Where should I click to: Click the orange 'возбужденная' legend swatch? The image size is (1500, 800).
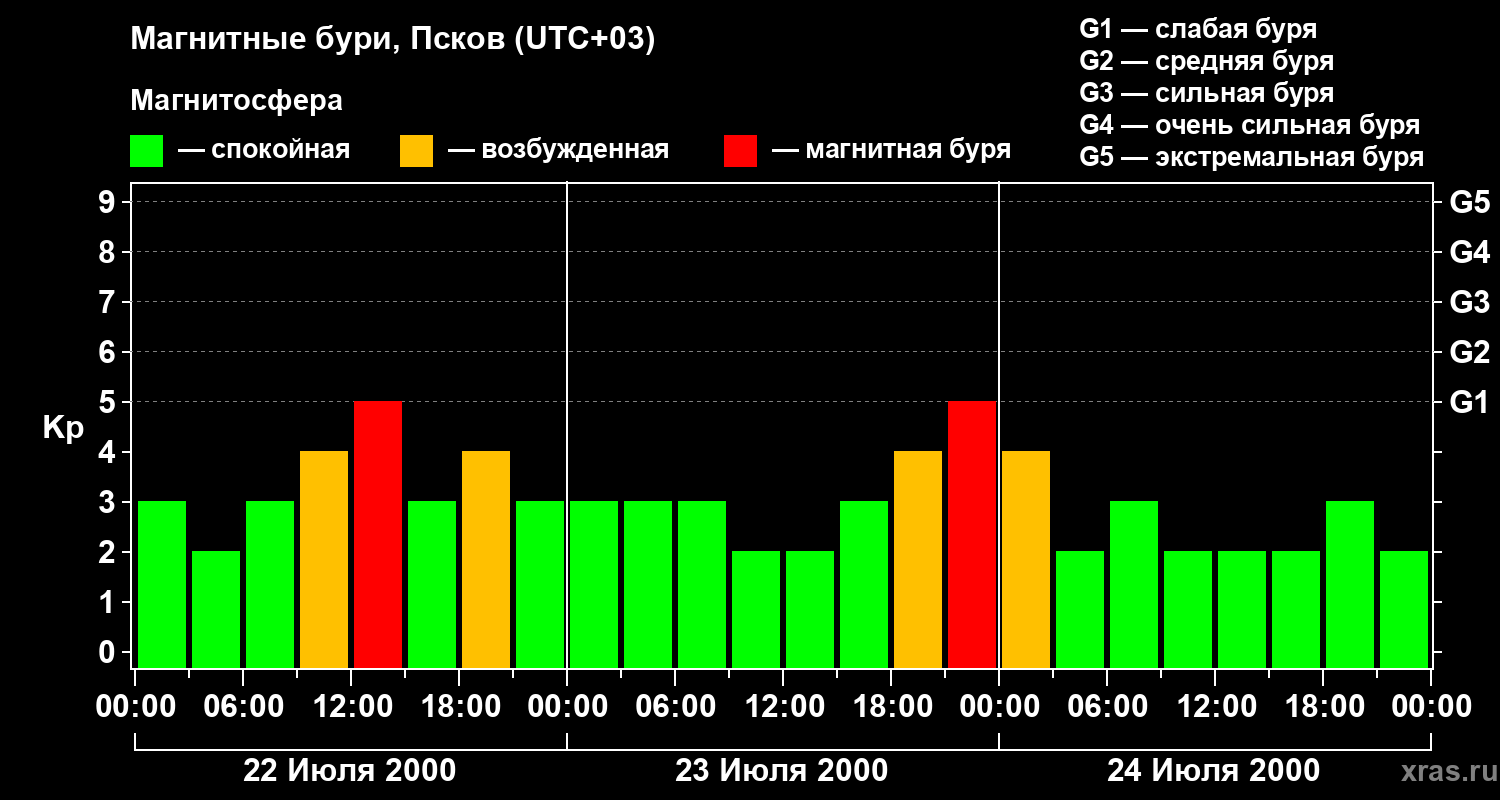pyautogui.click(x=416, y=150)
